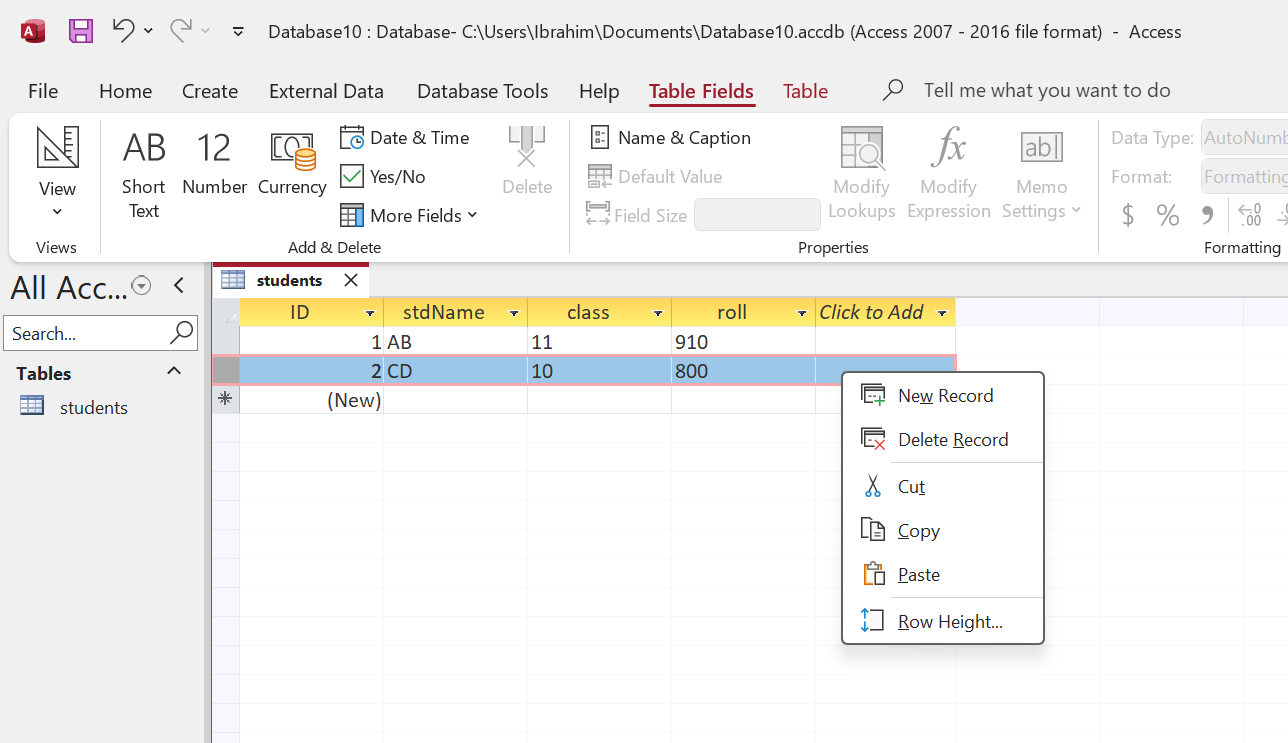The height and width of the screenshot is (743, 1288).
Task: Click the Save icon in the title bar
Action: click(81, 31)
